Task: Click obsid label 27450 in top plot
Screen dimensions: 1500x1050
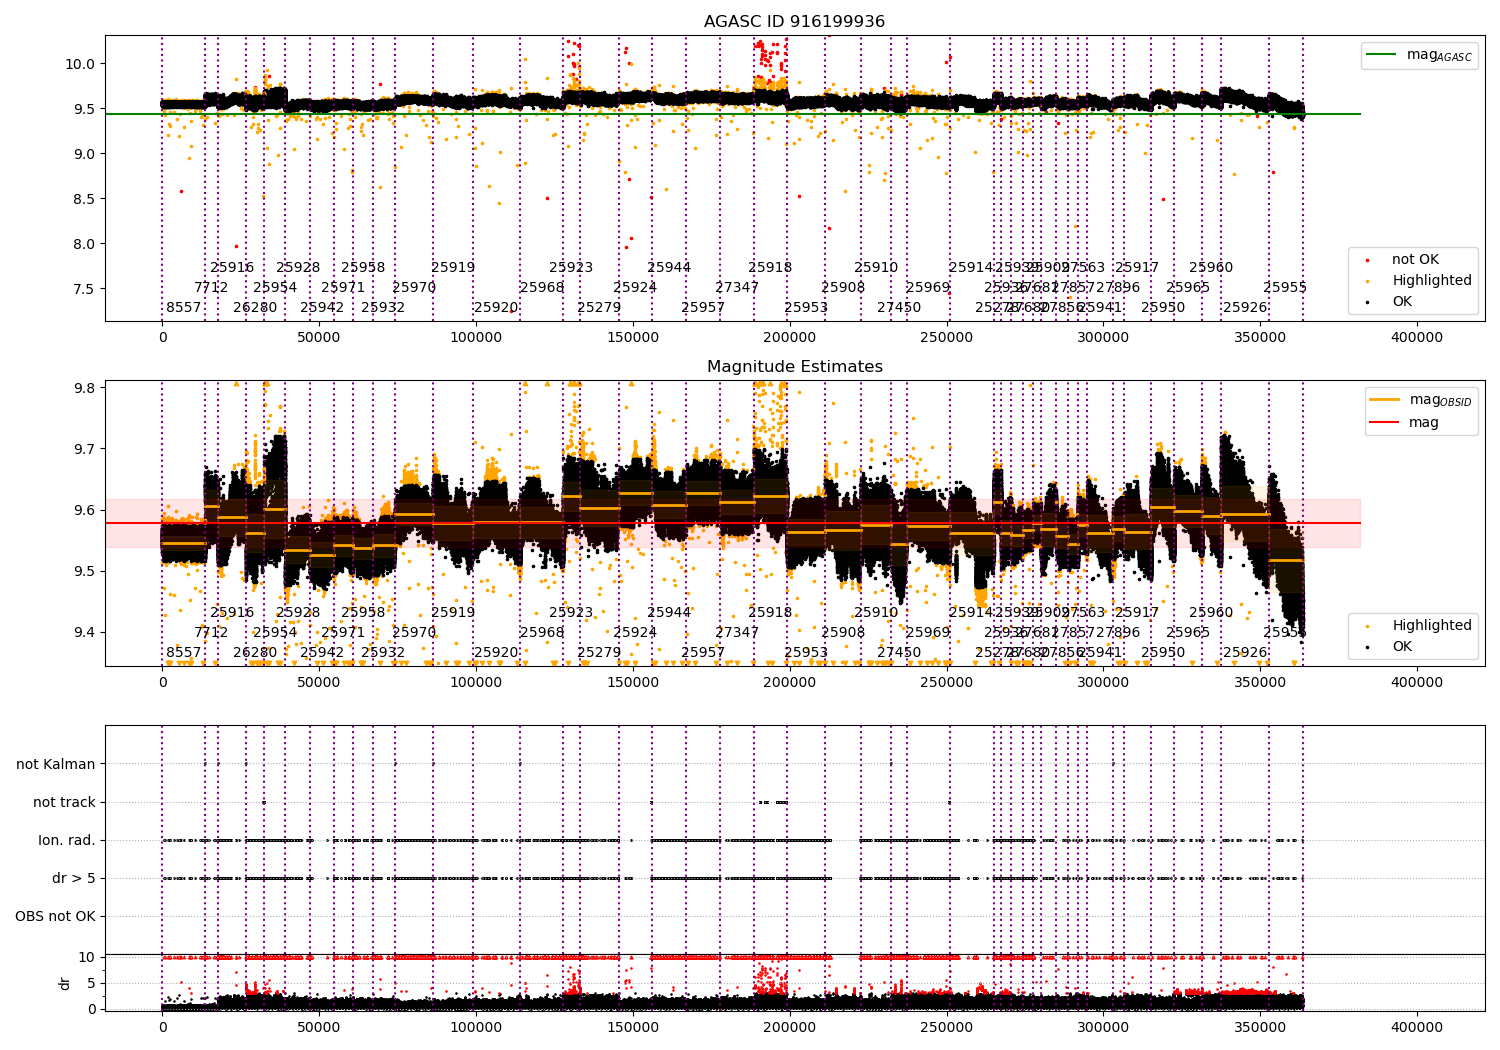Action: click(x=899, y=308)
